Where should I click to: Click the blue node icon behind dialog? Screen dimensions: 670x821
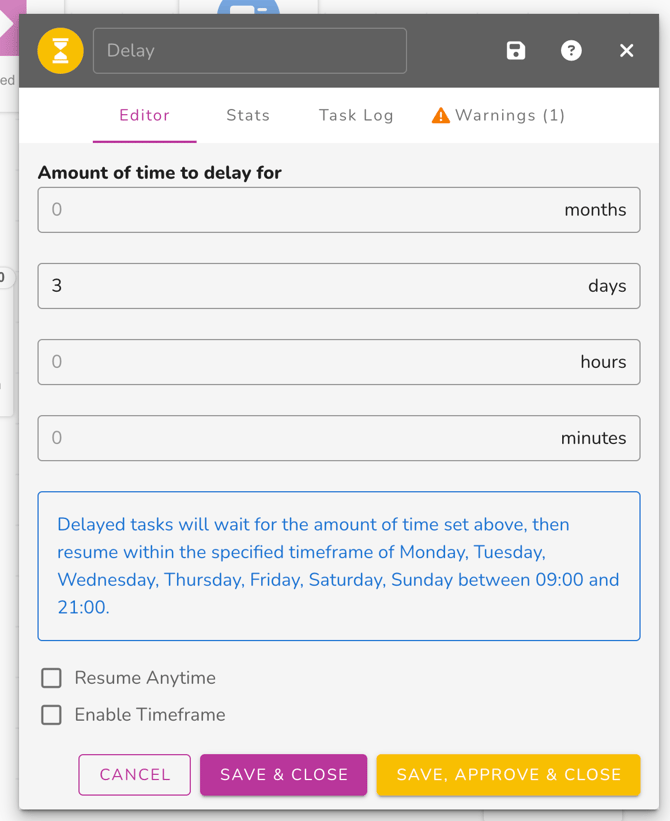(x=248, y=9)
